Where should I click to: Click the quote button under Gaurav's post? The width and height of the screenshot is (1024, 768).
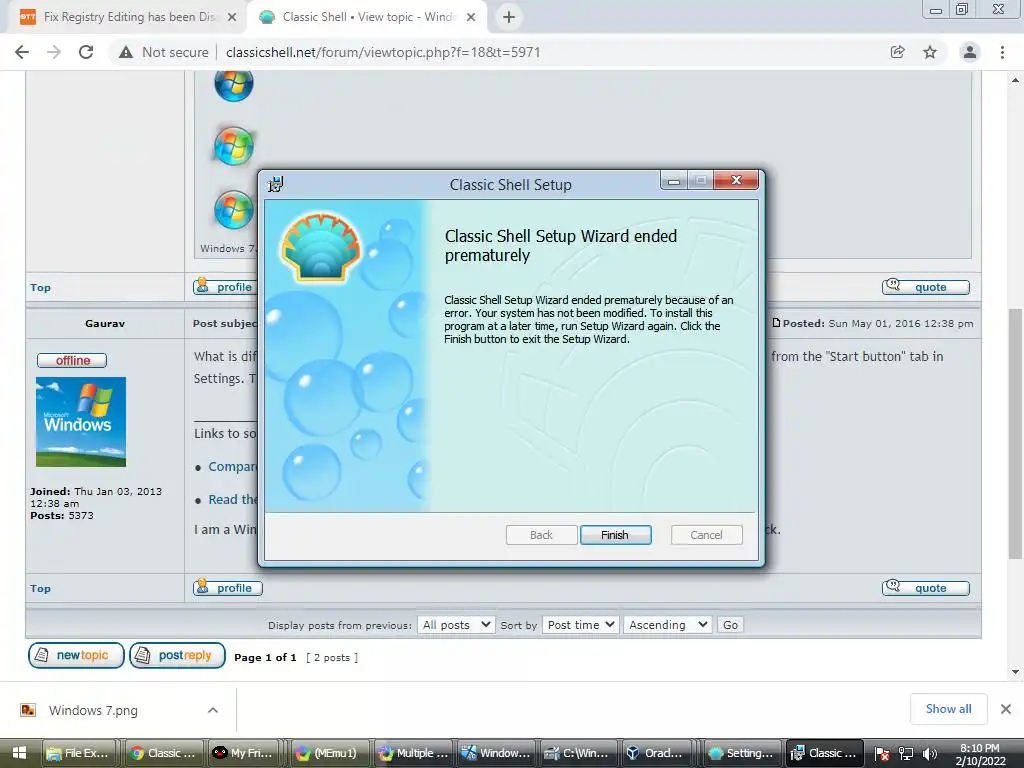(925, 588)
